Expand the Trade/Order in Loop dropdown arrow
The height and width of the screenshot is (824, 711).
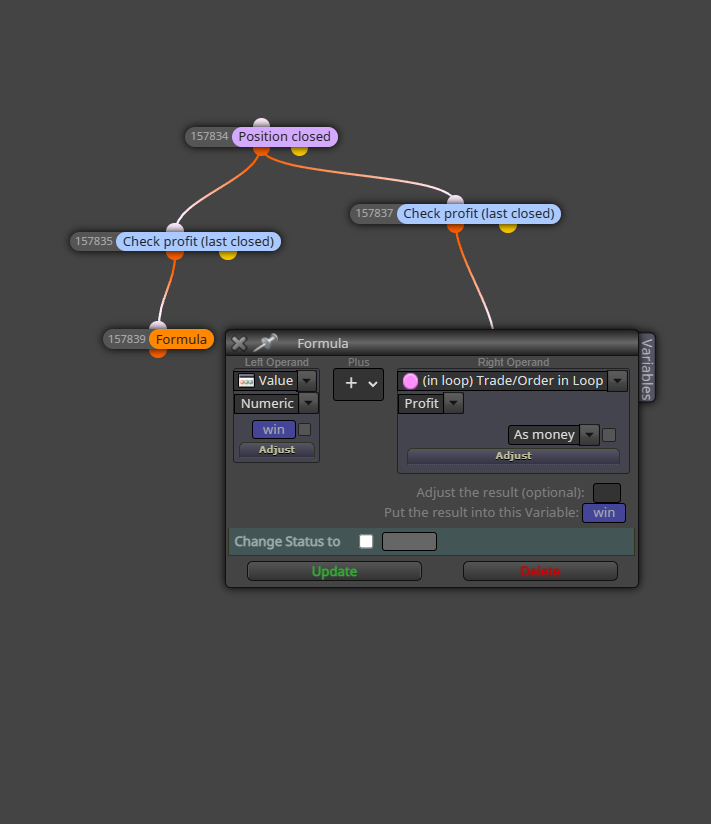coord(617,380)
